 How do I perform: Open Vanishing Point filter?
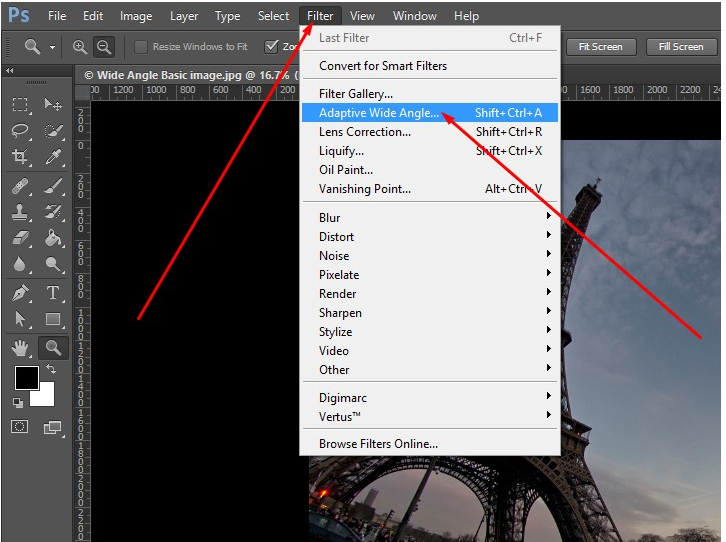click(x=430, y=188)
